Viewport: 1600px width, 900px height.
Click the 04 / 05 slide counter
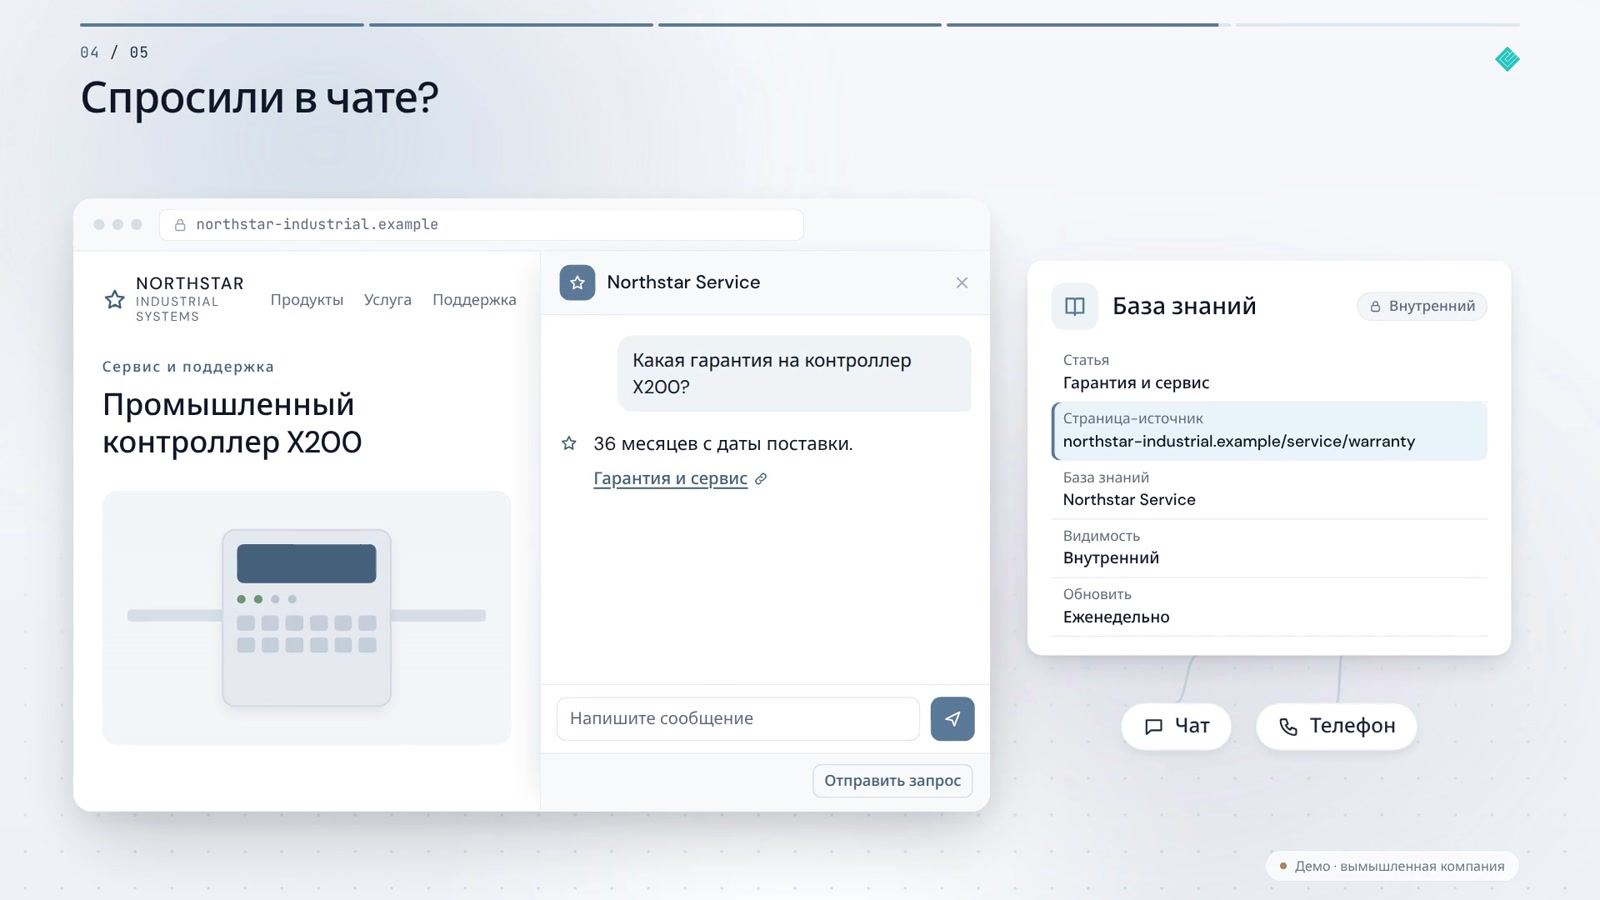coord(114,52)
